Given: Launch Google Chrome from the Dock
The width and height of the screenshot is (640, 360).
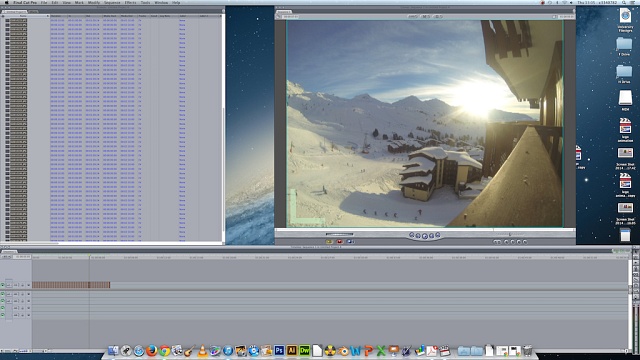Looking at the screenshot, I should [164, 351].
